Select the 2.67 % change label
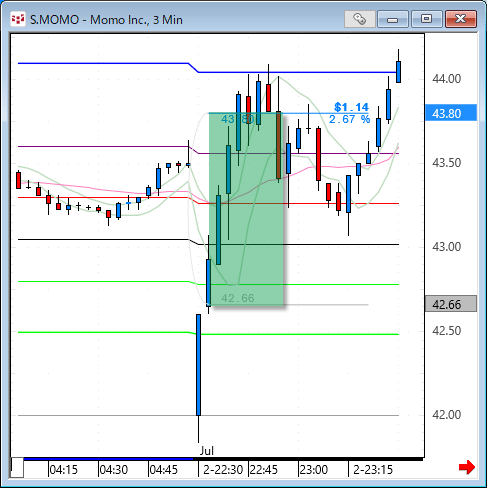The height and width of the screenshot is (488, 487). (x=349, y=119)
